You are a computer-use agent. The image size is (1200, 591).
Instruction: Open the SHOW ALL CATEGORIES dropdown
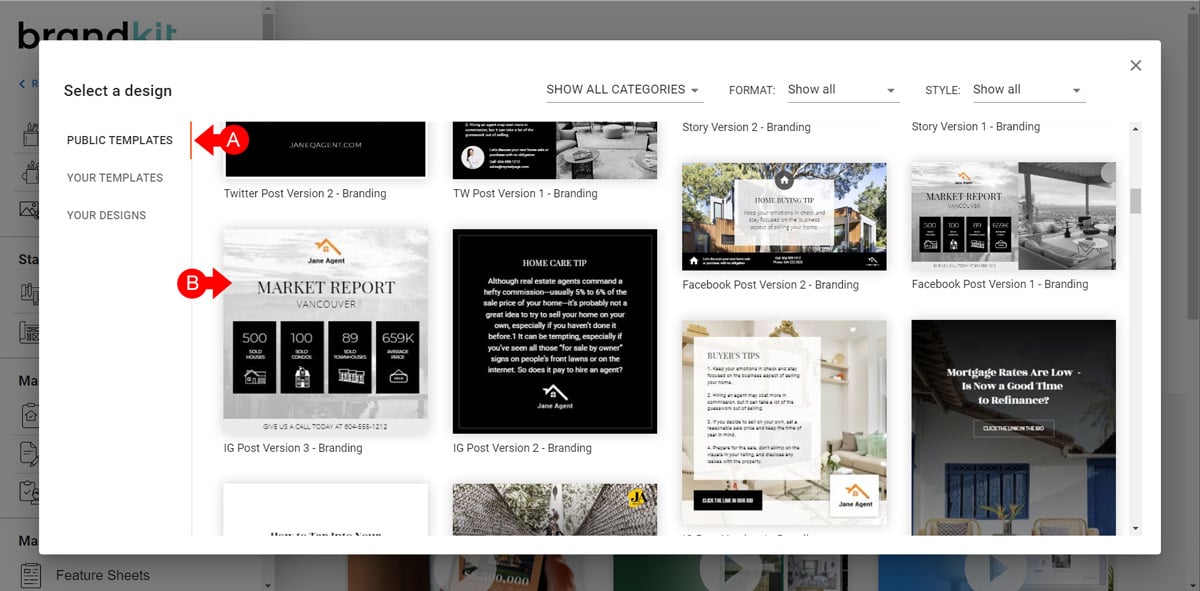click(x=624, y=89)
